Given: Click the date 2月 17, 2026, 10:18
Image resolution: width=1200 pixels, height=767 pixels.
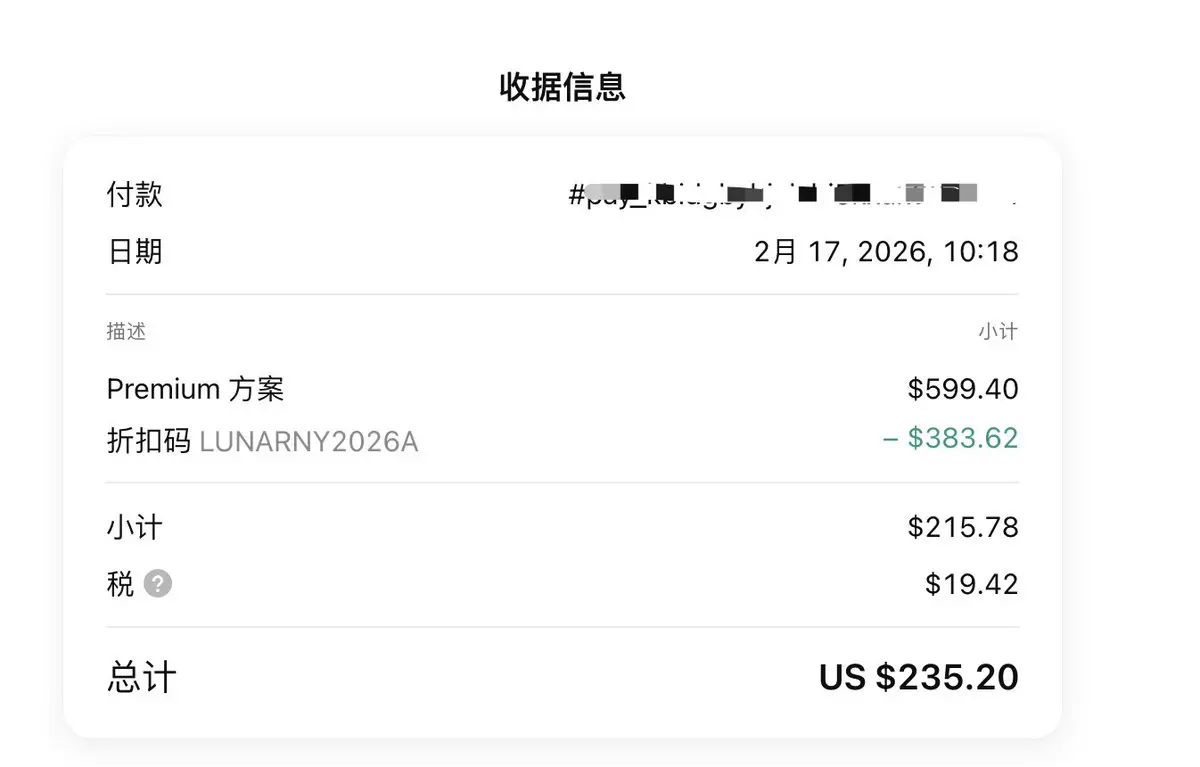Looking at the screenshot, I should [x=886, y=251].
